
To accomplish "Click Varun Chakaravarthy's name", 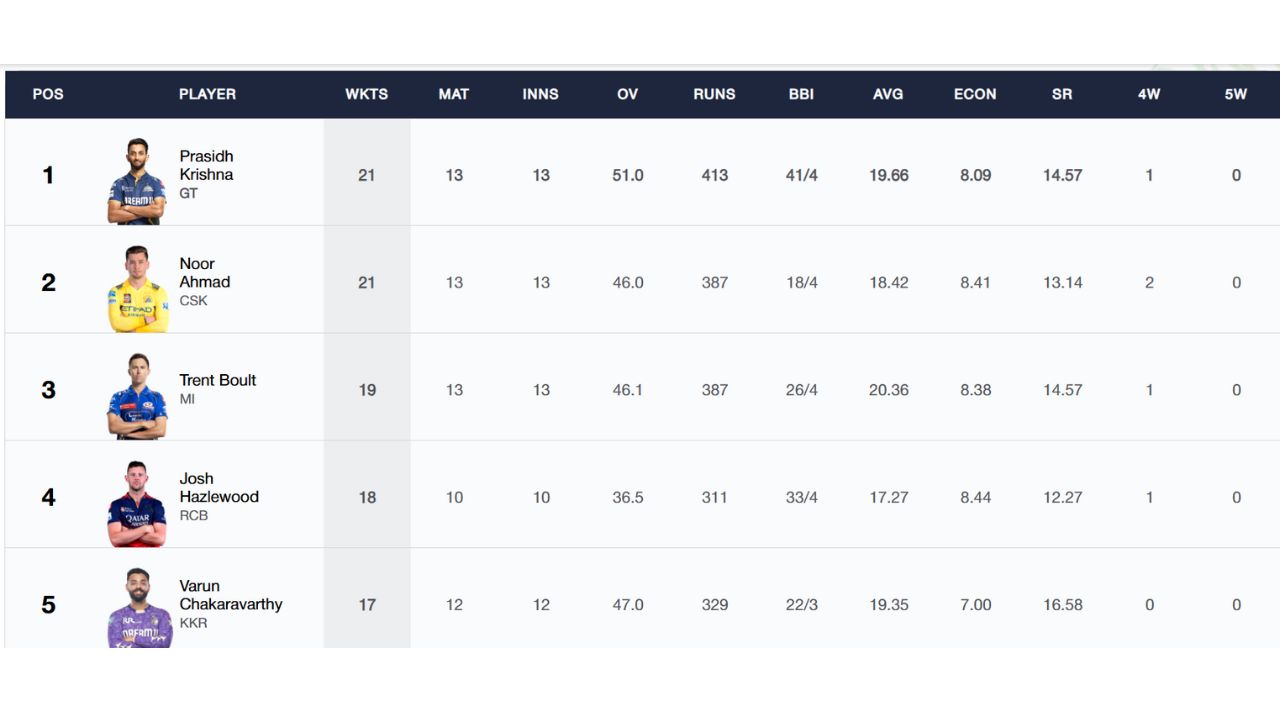I will [231, 595].
